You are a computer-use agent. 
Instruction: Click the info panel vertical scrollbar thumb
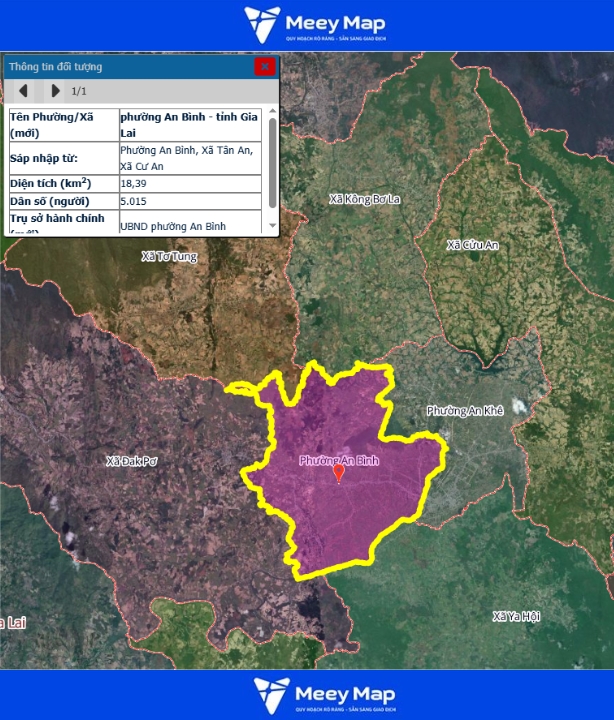point(273,160)
